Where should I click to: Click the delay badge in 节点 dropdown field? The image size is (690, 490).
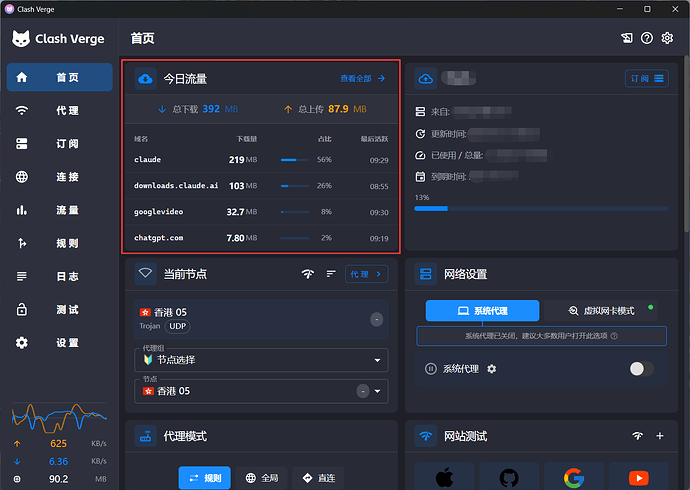[363, 391]
